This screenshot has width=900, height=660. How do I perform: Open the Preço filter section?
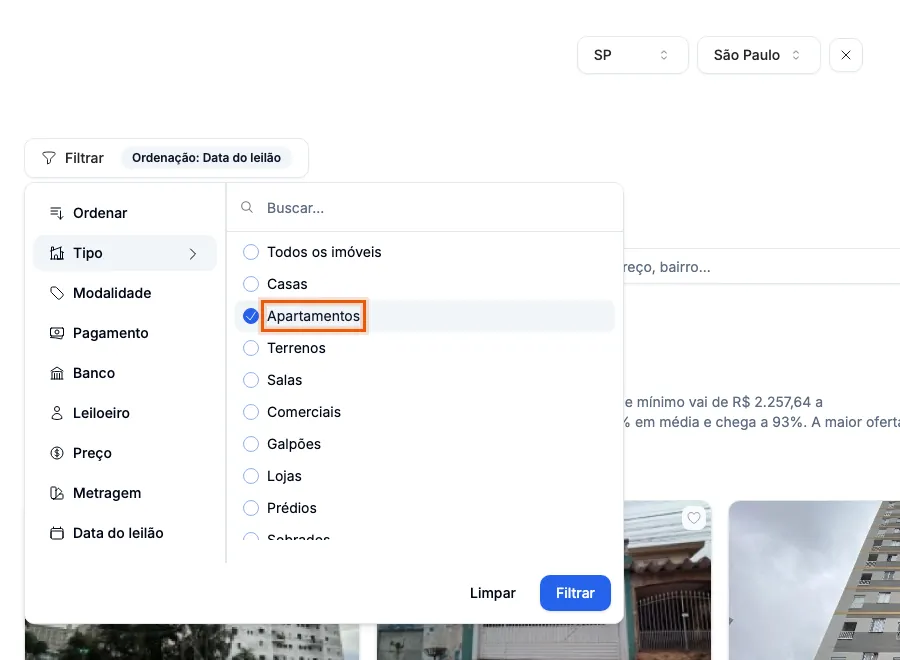pos(125,453)
